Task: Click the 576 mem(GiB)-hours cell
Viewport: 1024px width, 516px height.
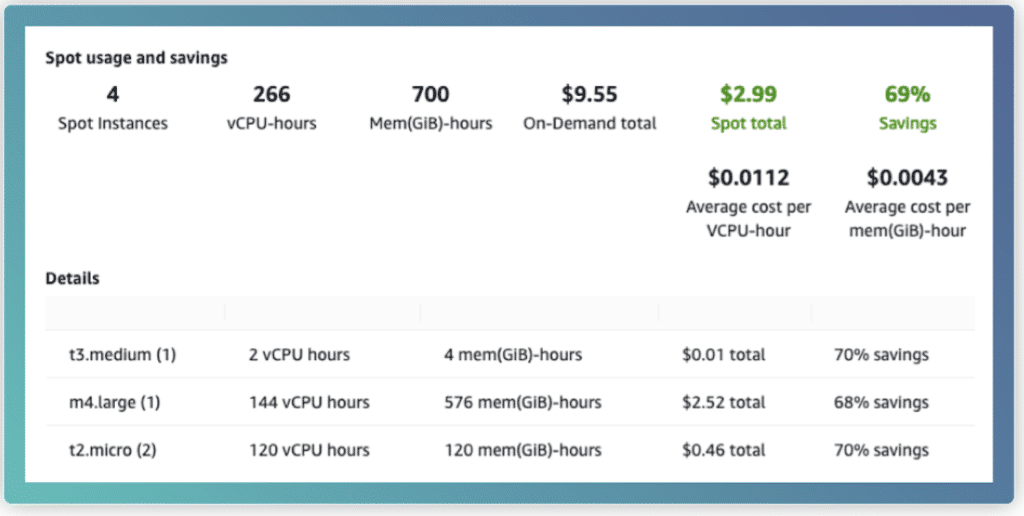Action: click(x=523, y=403)
